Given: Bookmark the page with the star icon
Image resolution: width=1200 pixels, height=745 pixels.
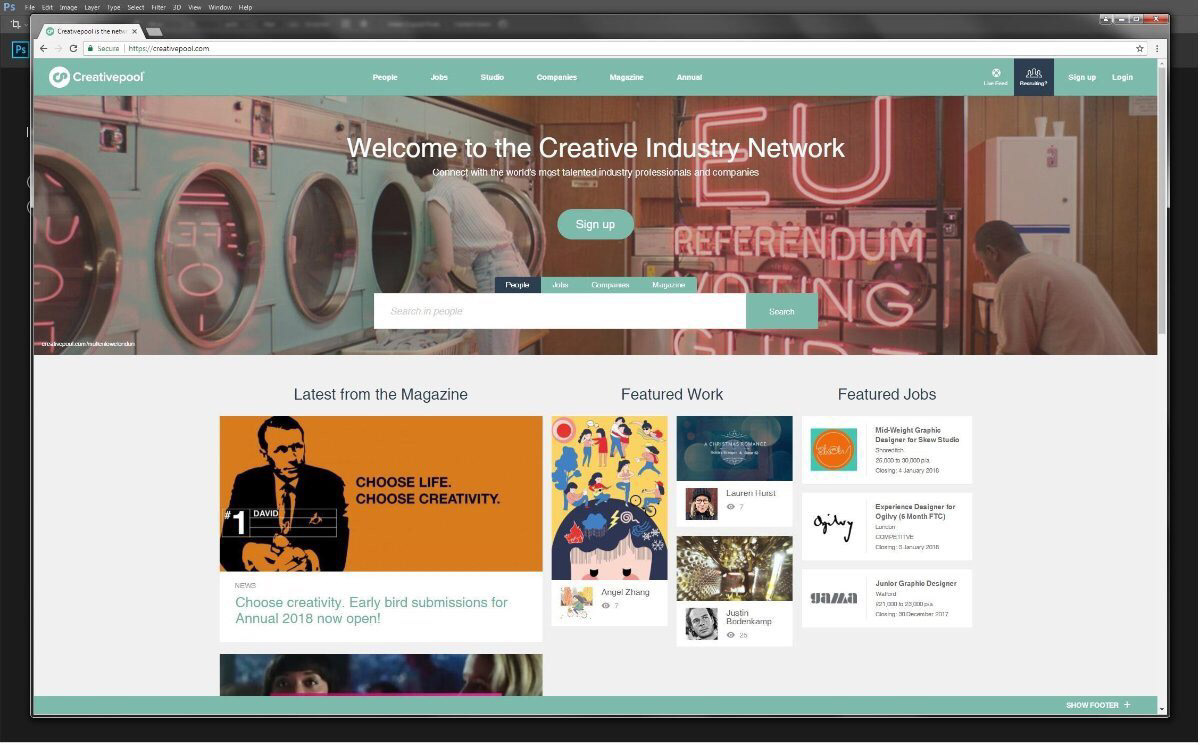Looking at the screenshot, I should (1139, 48).
